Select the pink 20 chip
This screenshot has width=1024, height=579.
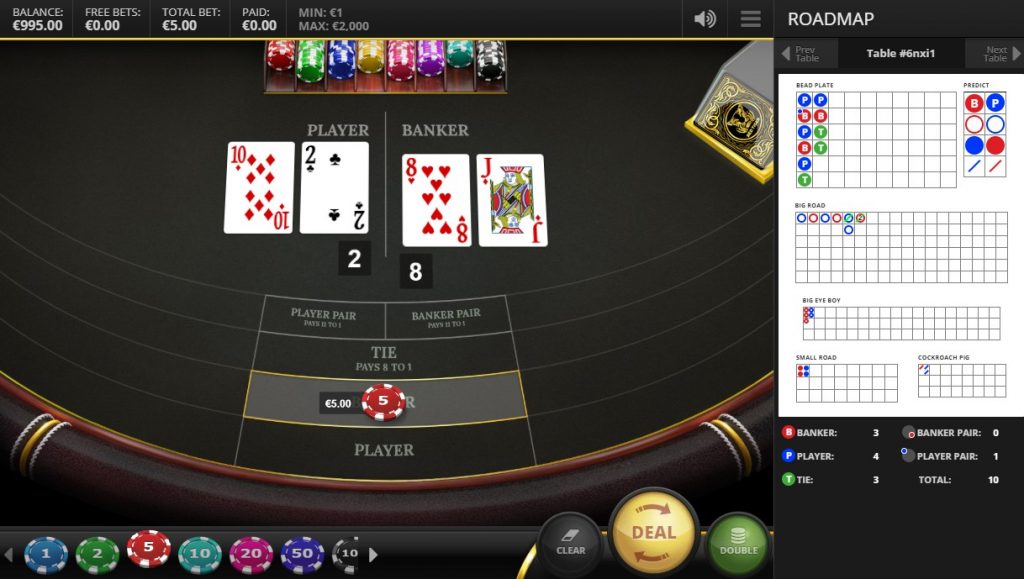pyautogui.click(x=251, y=555)
